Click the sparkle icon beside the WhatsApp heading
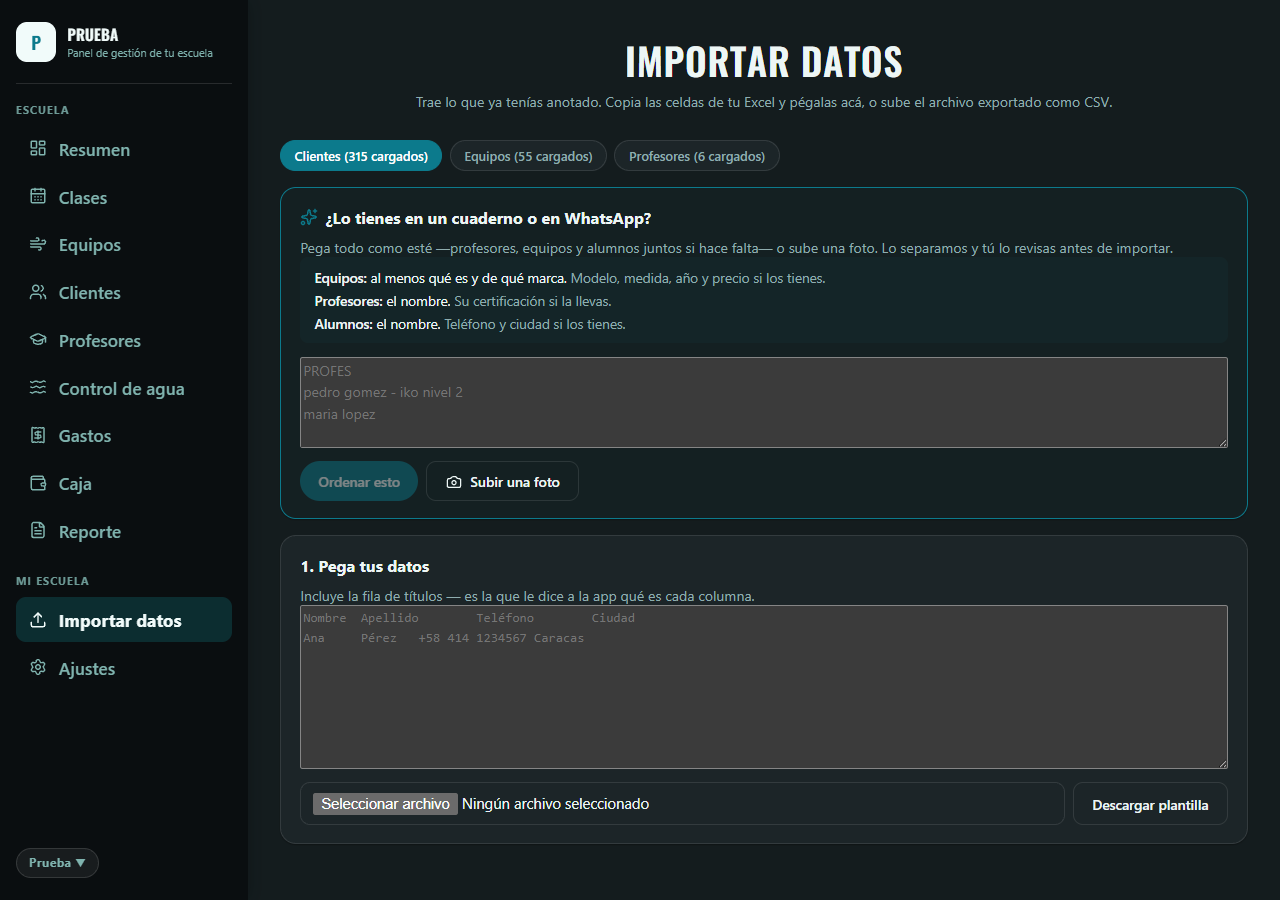 click(x=309, y=218)
